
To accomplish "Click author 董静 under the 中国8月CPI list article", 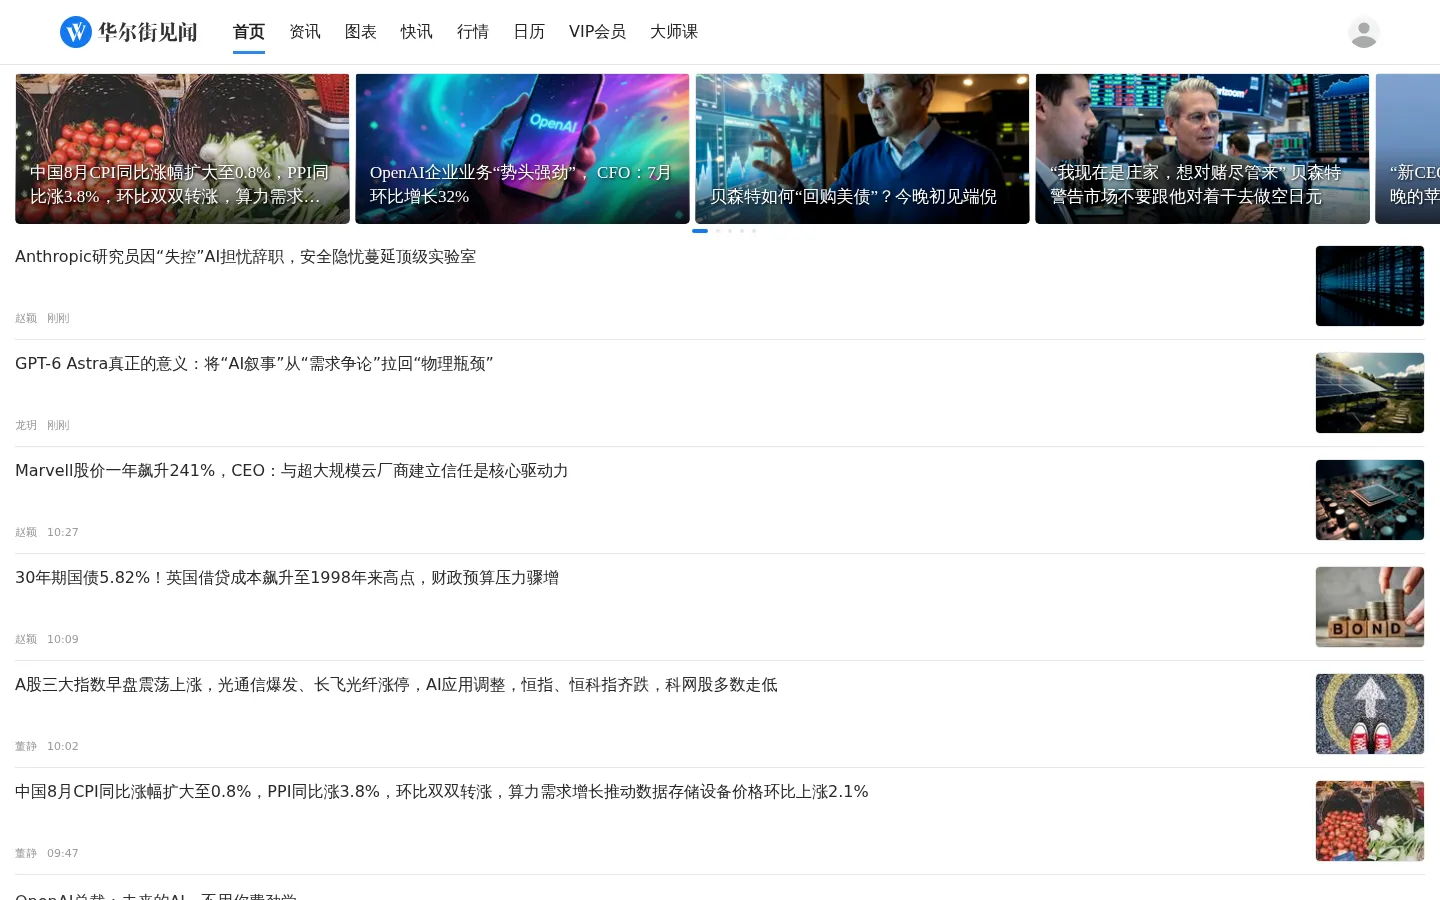I will (x=26, y=853).
